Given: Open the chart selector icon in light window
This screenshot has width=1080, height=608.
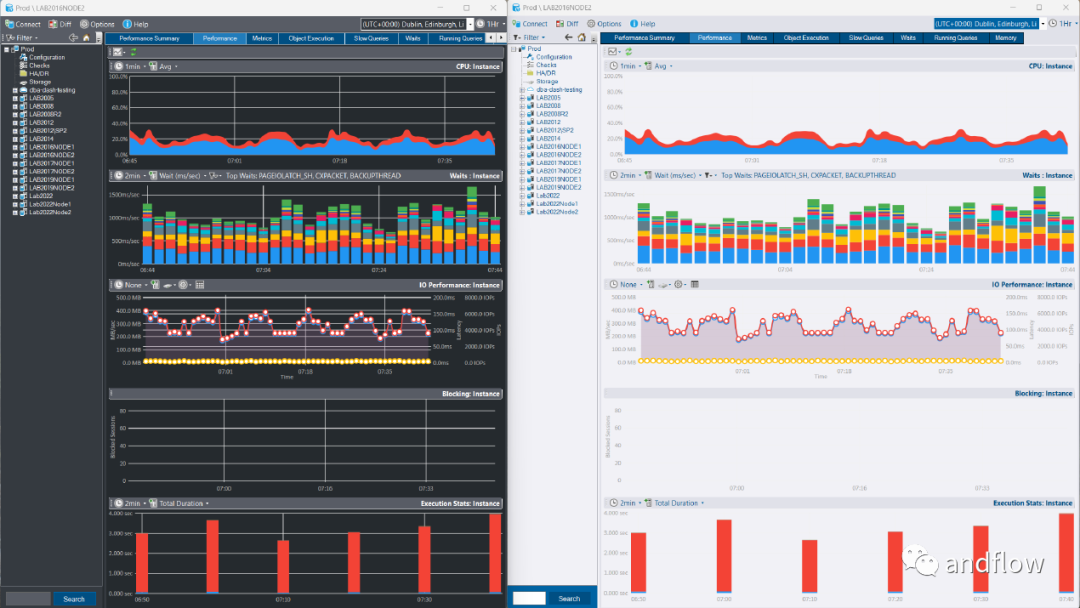Looking at the screenshot, I should 613,51.
